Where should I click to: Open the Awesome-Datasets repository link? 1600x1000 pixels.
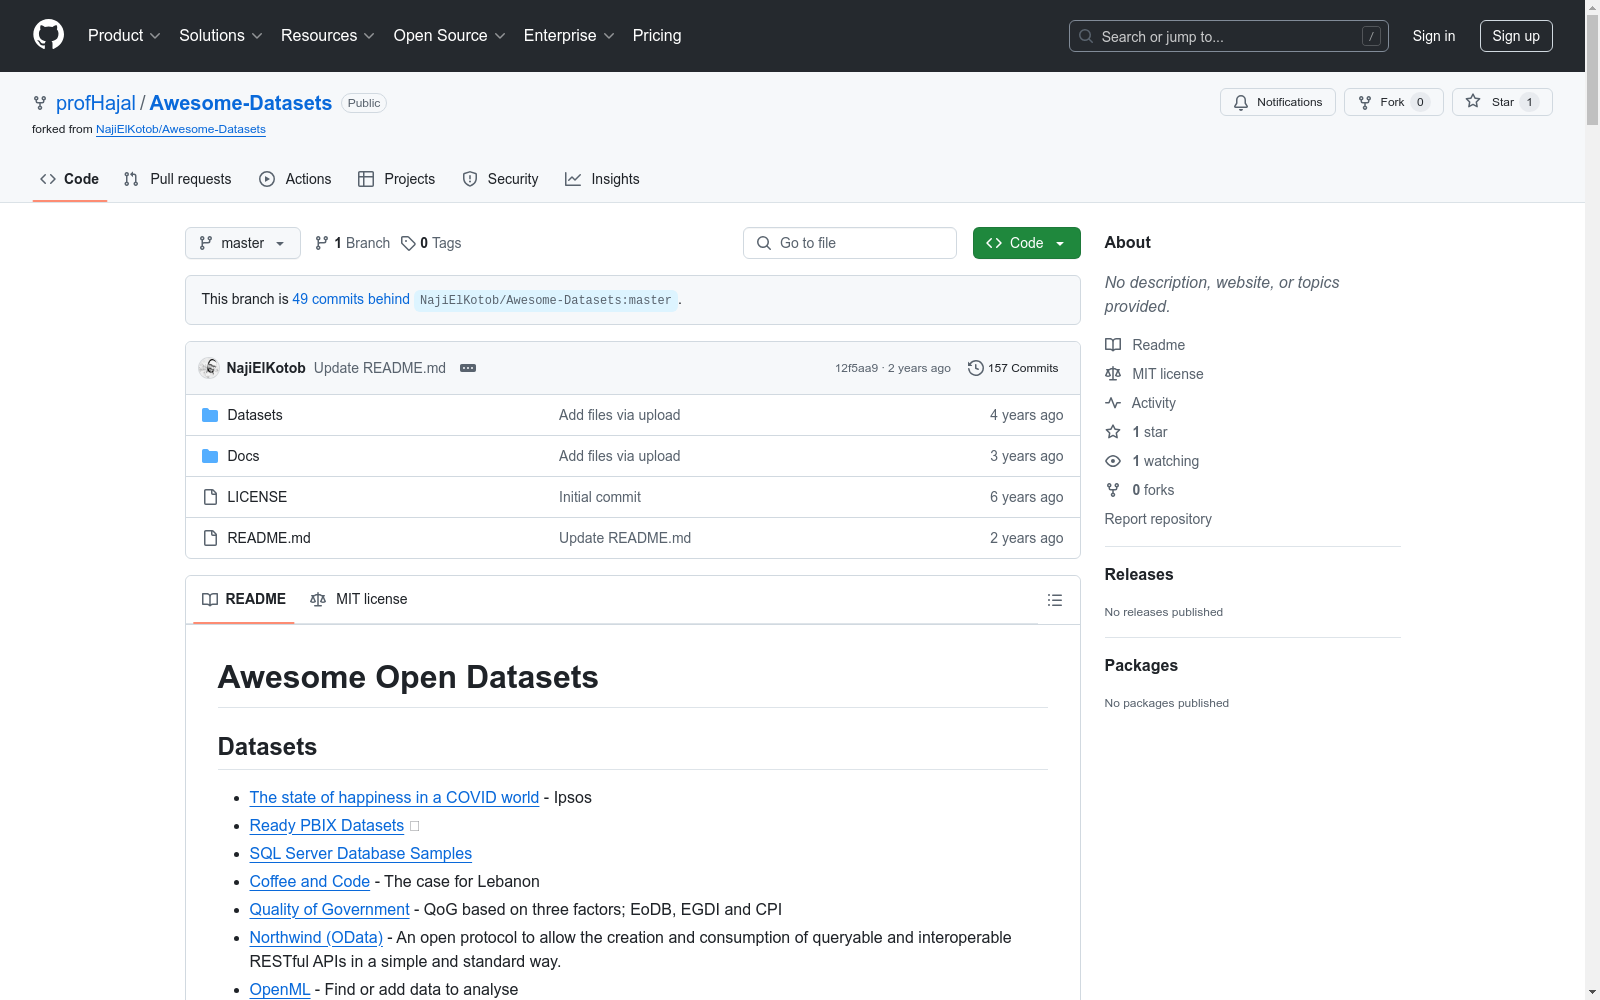pos(241,103)
